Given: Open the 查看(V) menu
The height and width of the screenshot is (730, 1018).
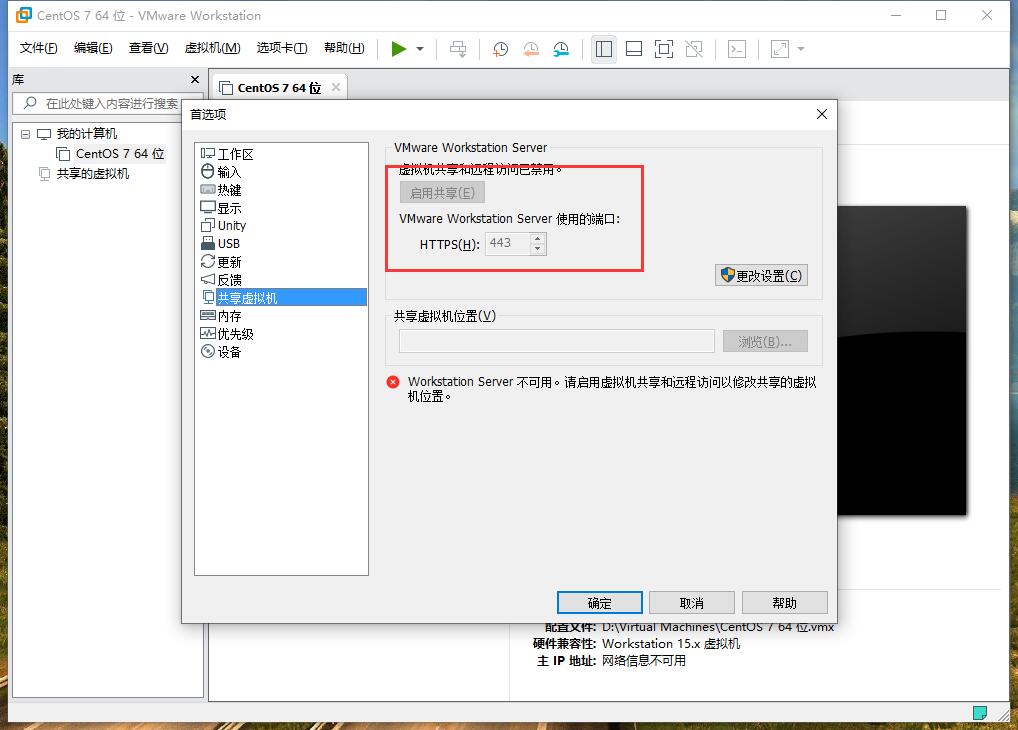Looking at the screenshot, I should pos(149,48).
